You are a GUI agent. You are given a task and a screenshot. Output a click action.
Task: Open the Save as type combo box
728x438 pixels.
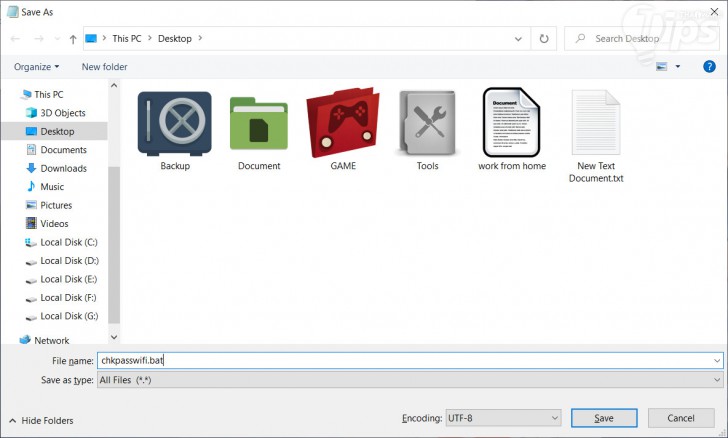pyautogui.click(x=410, y=380)
